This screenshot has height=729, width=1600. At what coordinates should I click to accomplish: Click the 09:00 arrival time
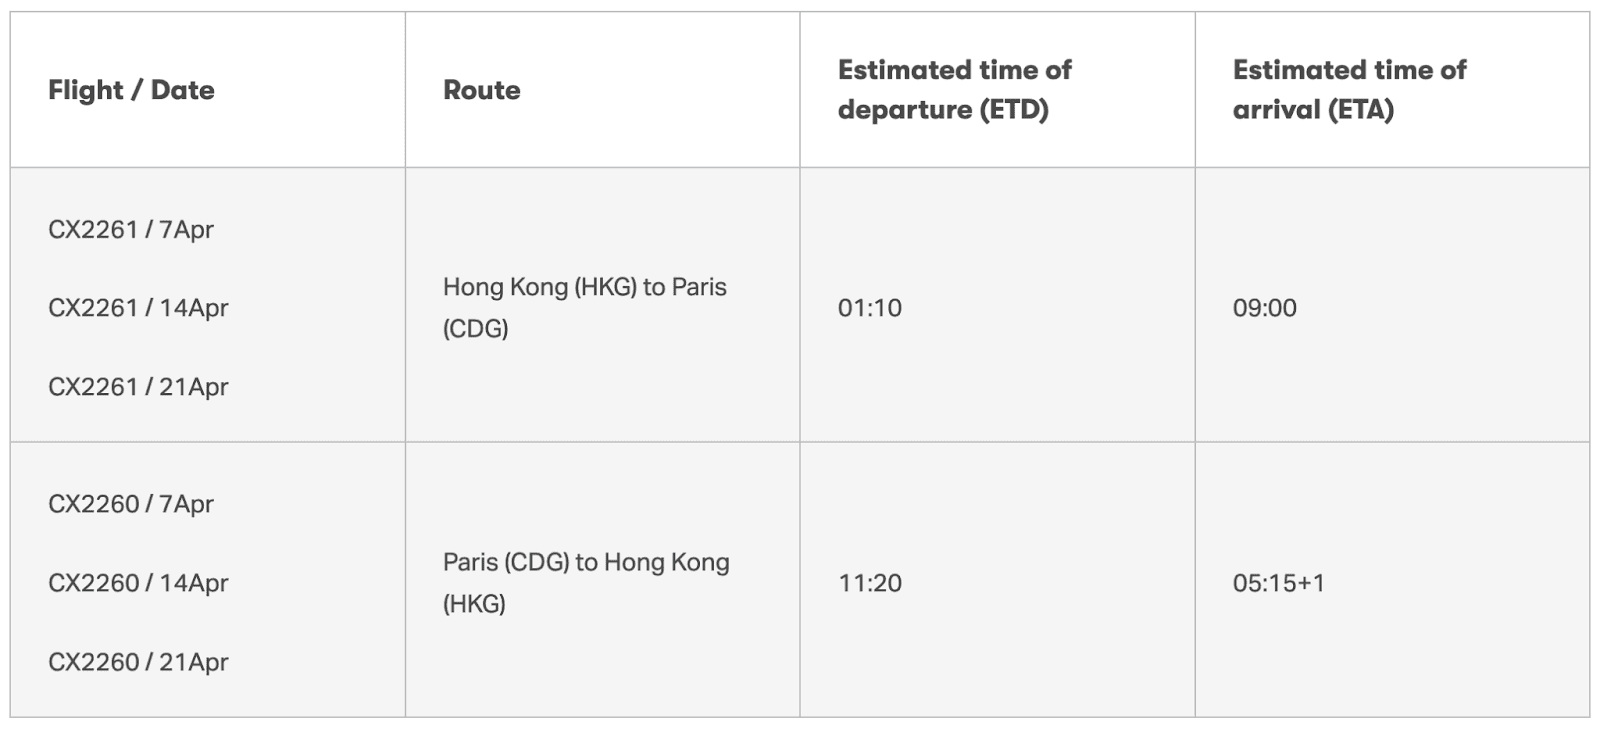point(1265,308)
